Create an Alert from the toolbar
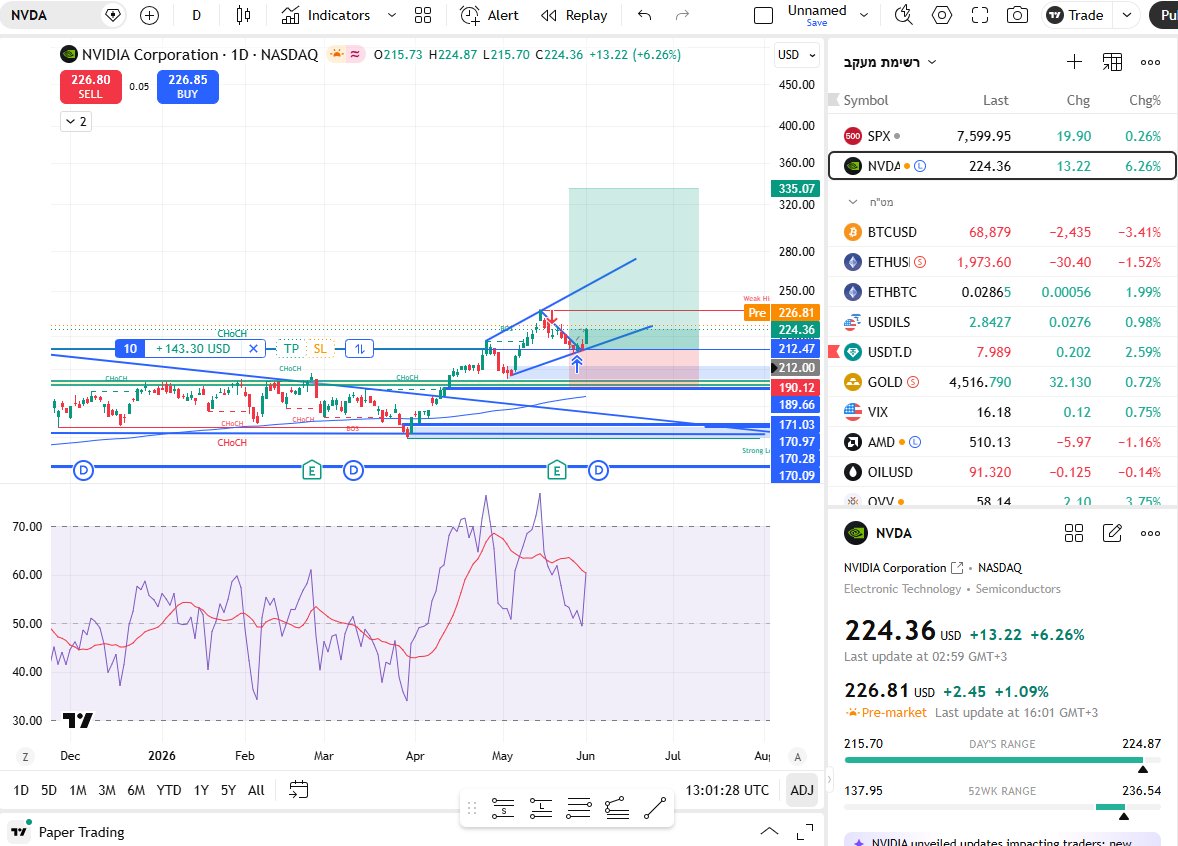 click(489, 15)
